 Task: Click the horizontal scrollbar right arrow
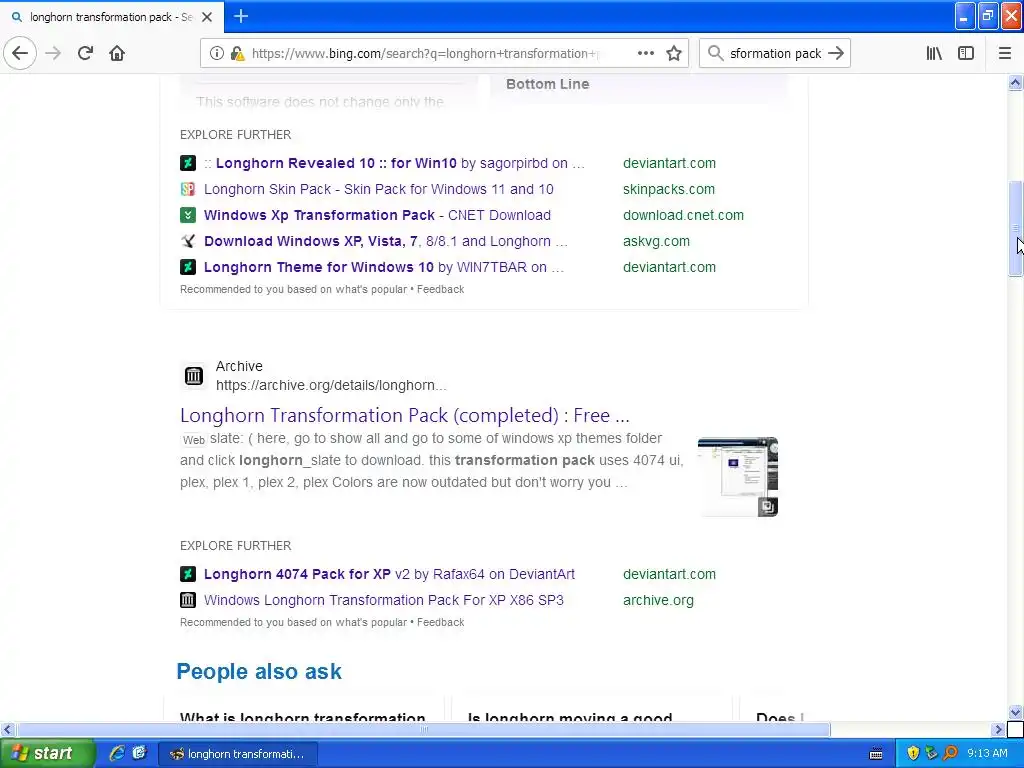pos(998,729)
